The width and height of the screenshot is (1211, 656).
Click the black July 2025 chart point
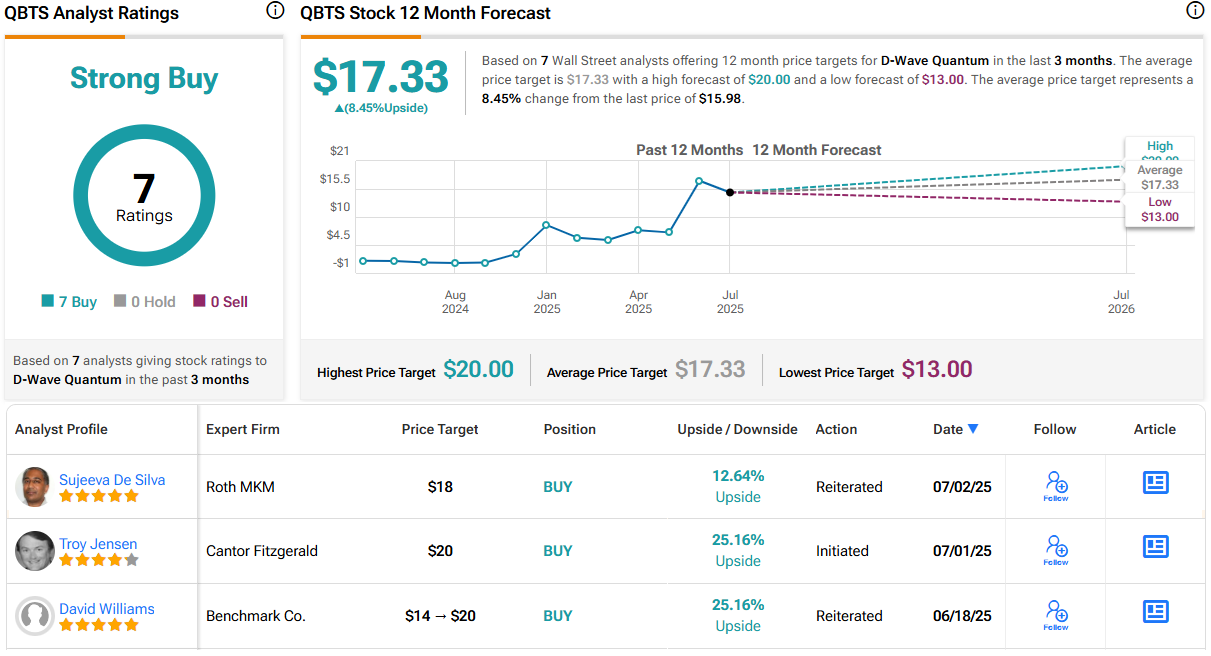(730, 192)
